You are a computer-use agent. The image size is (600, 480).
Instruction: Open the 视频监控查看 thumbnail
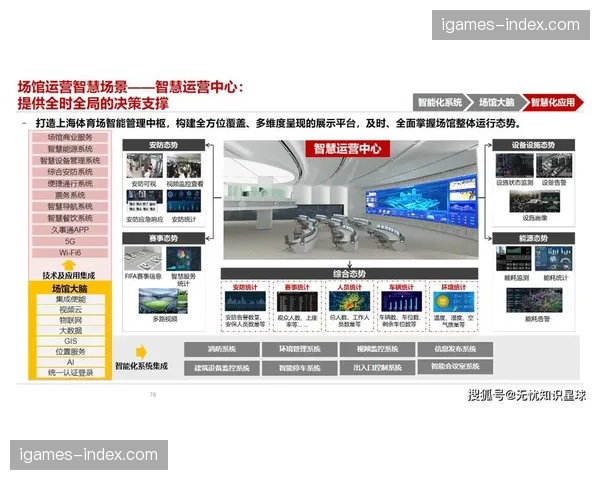point(184,166)
